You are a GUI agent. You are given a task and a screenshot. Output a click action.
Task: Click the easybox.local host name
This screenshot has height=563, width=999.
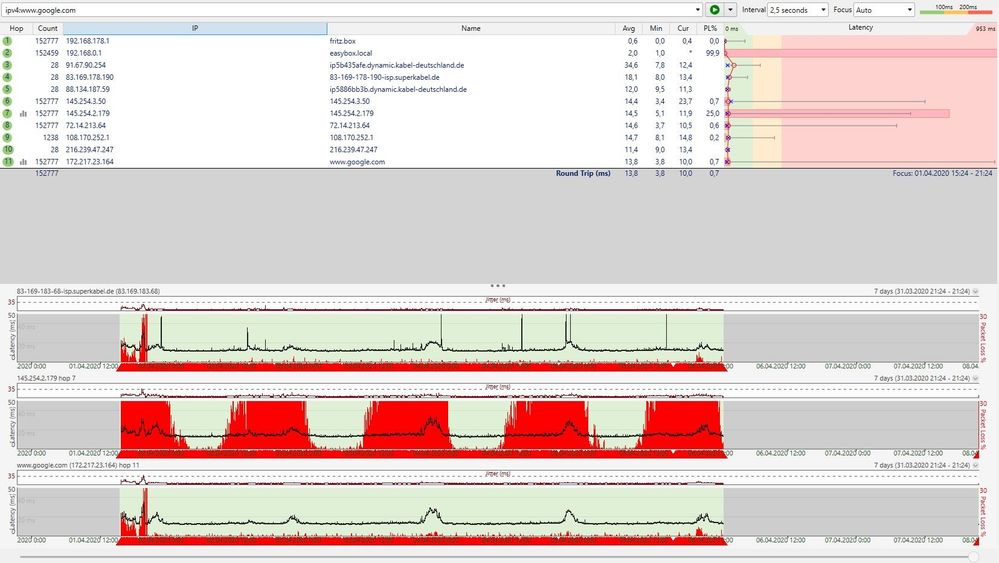pos(350,53)
